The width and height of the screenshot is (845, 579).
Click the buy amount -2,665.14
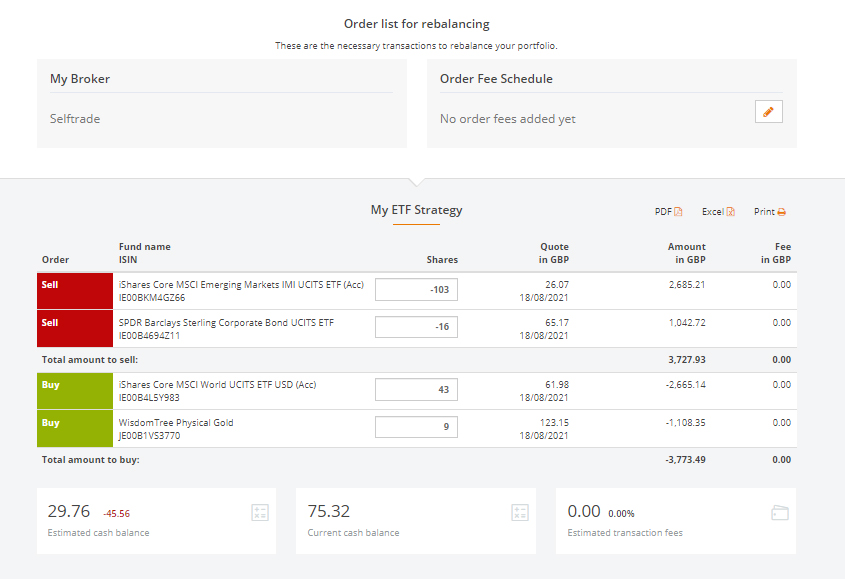pyautogui.click(x=685, y=384)
